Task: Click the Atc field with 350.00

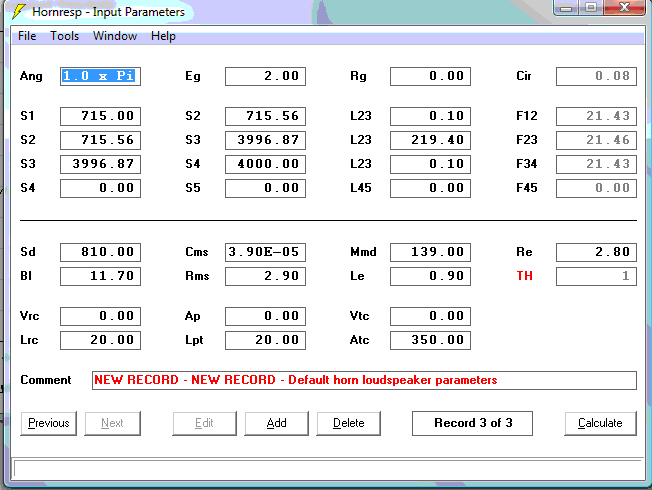Action: point(430,341)
